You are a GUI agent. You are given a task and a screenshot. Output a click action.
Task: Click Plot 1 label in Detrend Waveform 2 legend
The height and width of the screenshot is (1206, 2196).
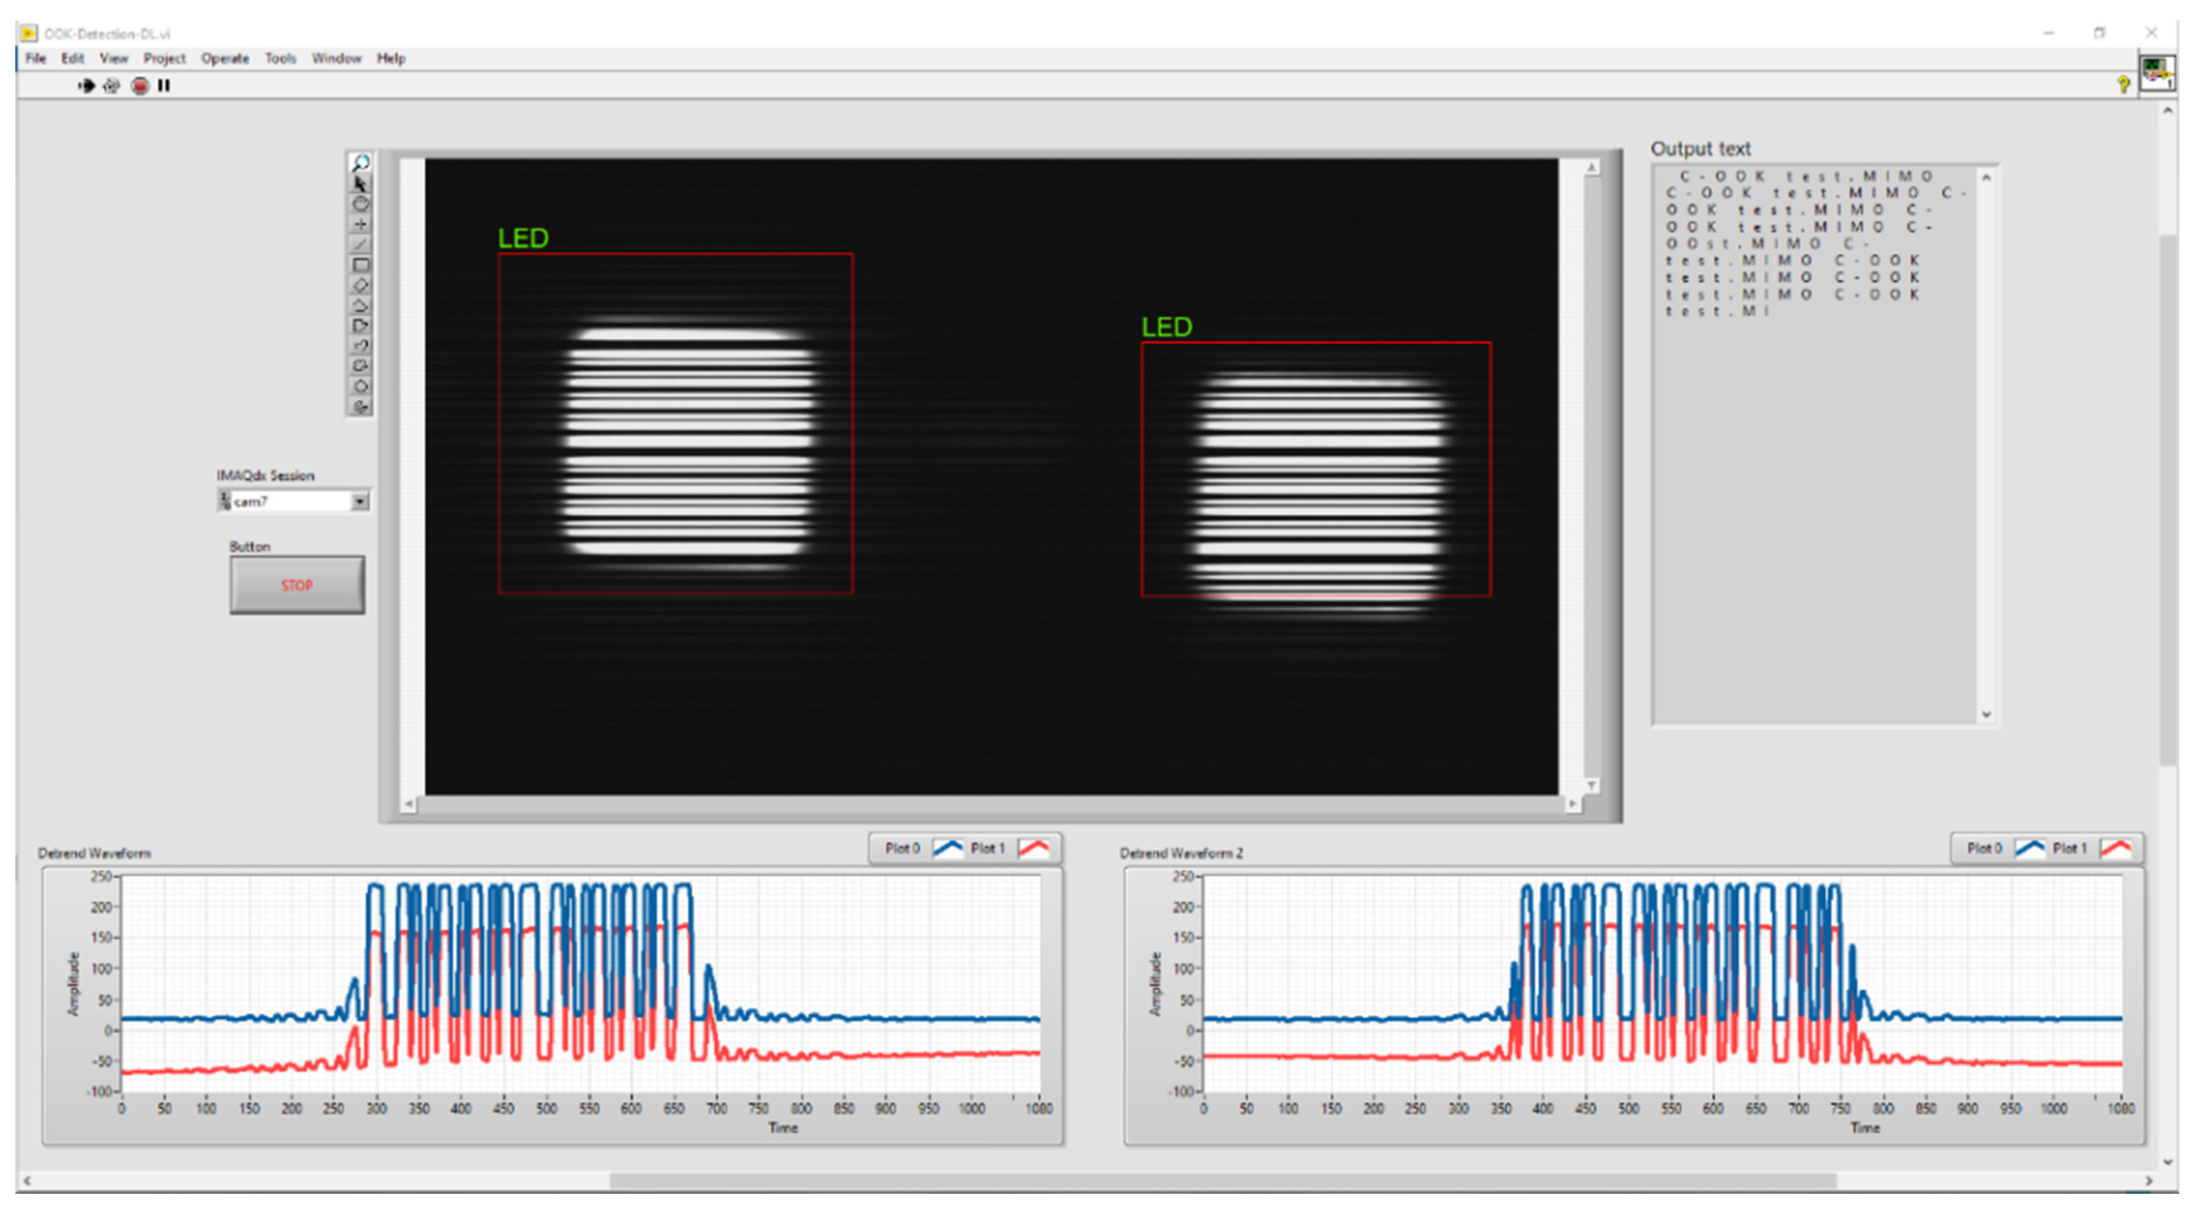click(x=2070, y=849)
